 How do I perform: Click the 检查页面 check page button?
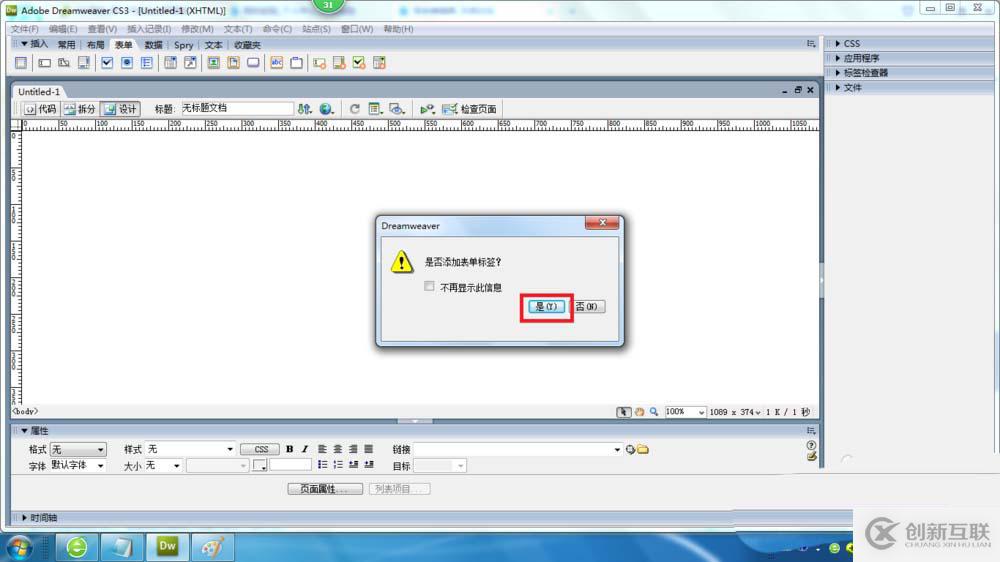(470, 109)
